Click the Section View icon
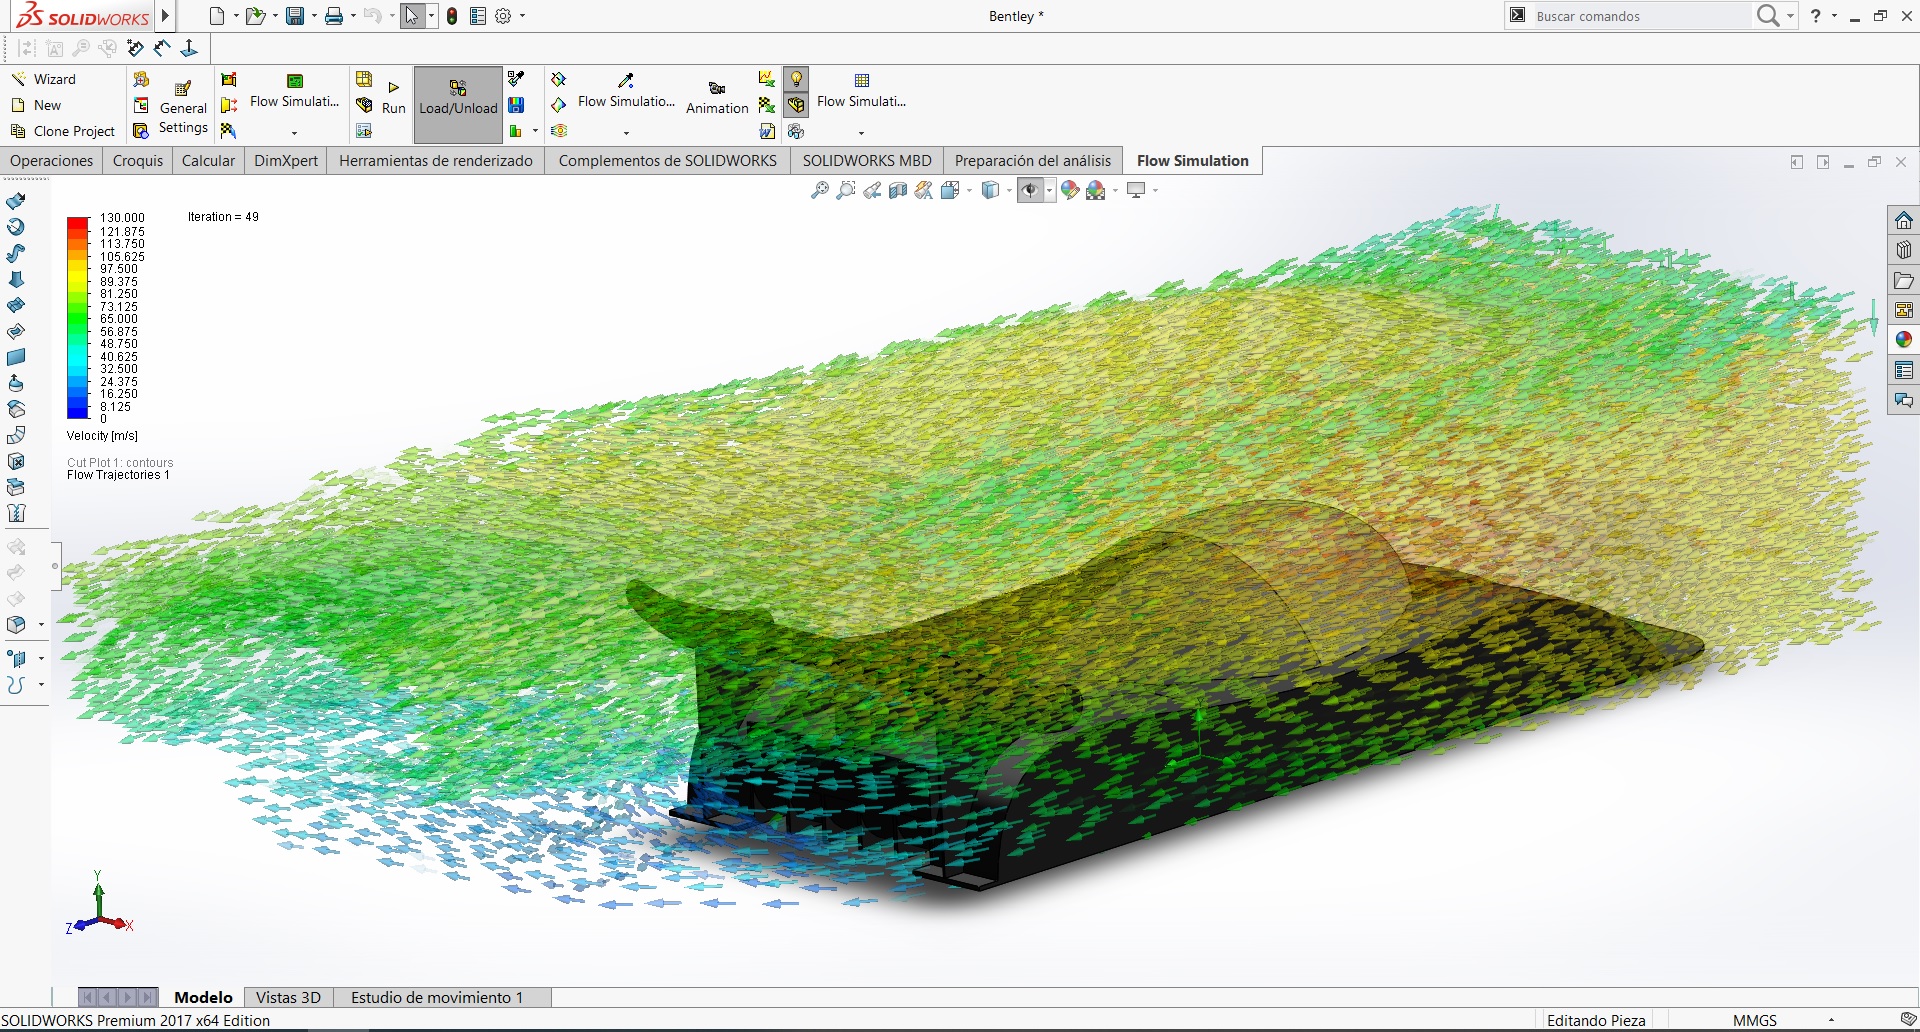The width and height of the screenshot is (1920, 1032). (x=898, y=190)
